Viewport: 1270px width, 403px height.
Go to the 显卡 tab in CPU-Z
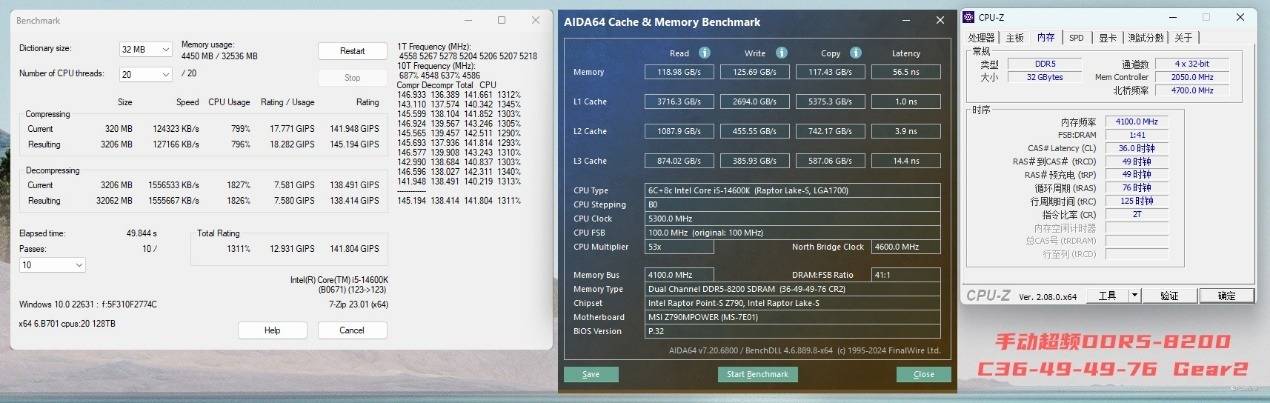coord(1107,37)
